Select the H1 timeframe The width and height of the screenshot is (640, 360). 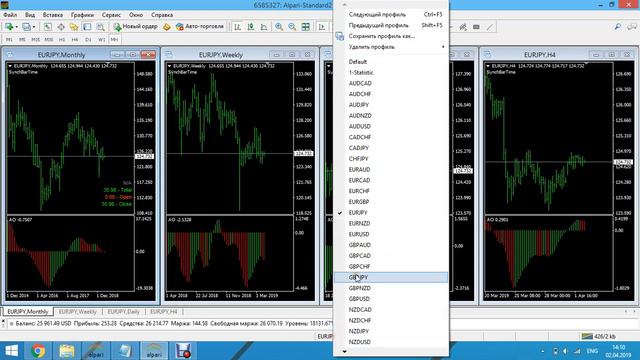62,40
